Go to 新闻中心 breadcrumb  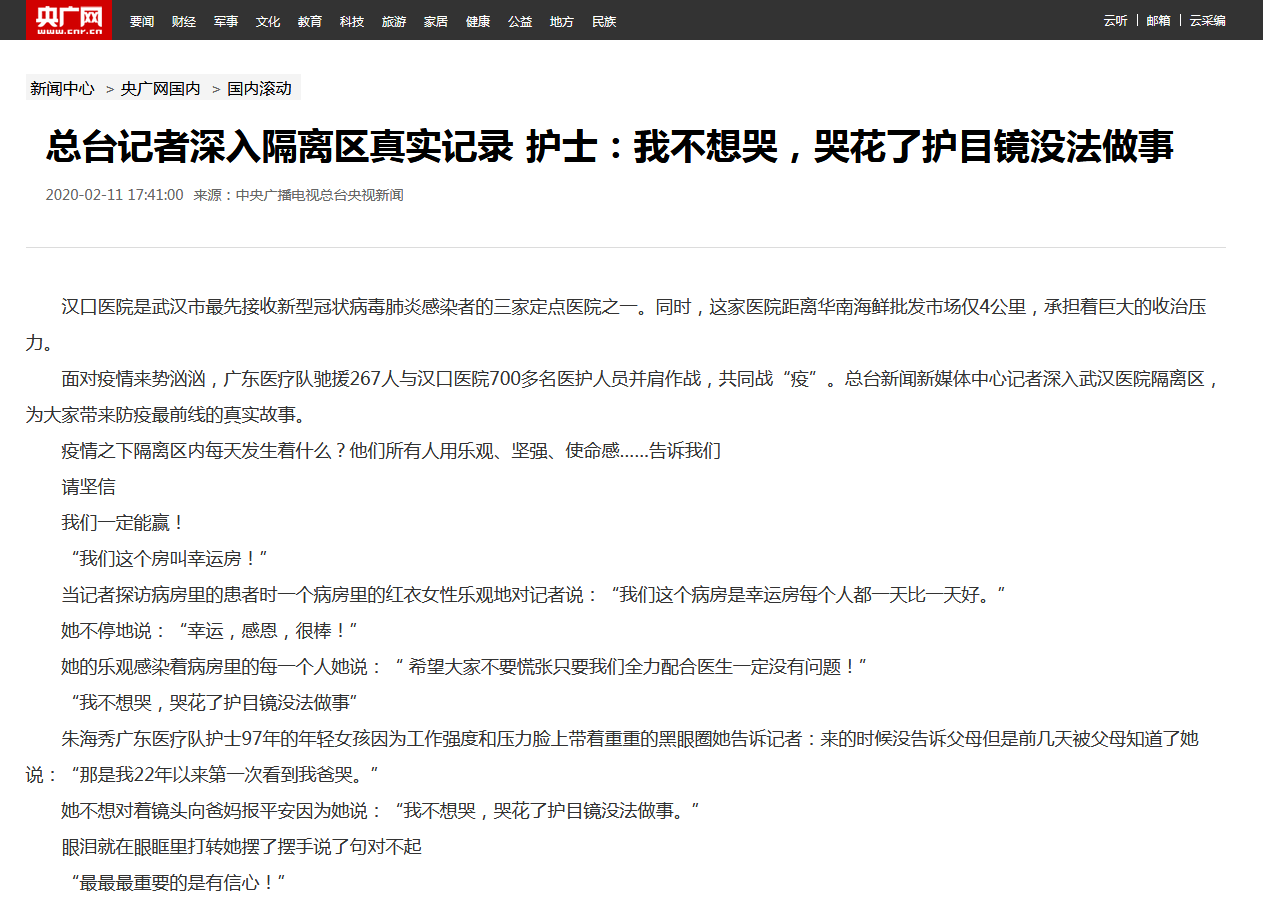click(62, 88)
